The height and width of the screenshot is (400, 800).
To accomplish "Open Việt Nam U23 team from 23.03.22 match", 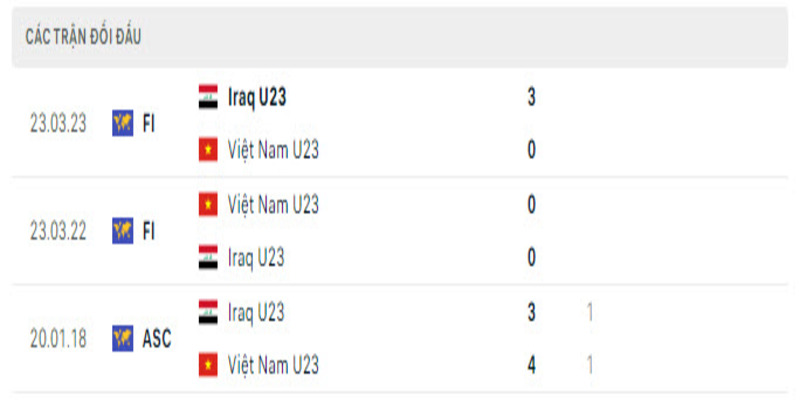I will (273, 205).
